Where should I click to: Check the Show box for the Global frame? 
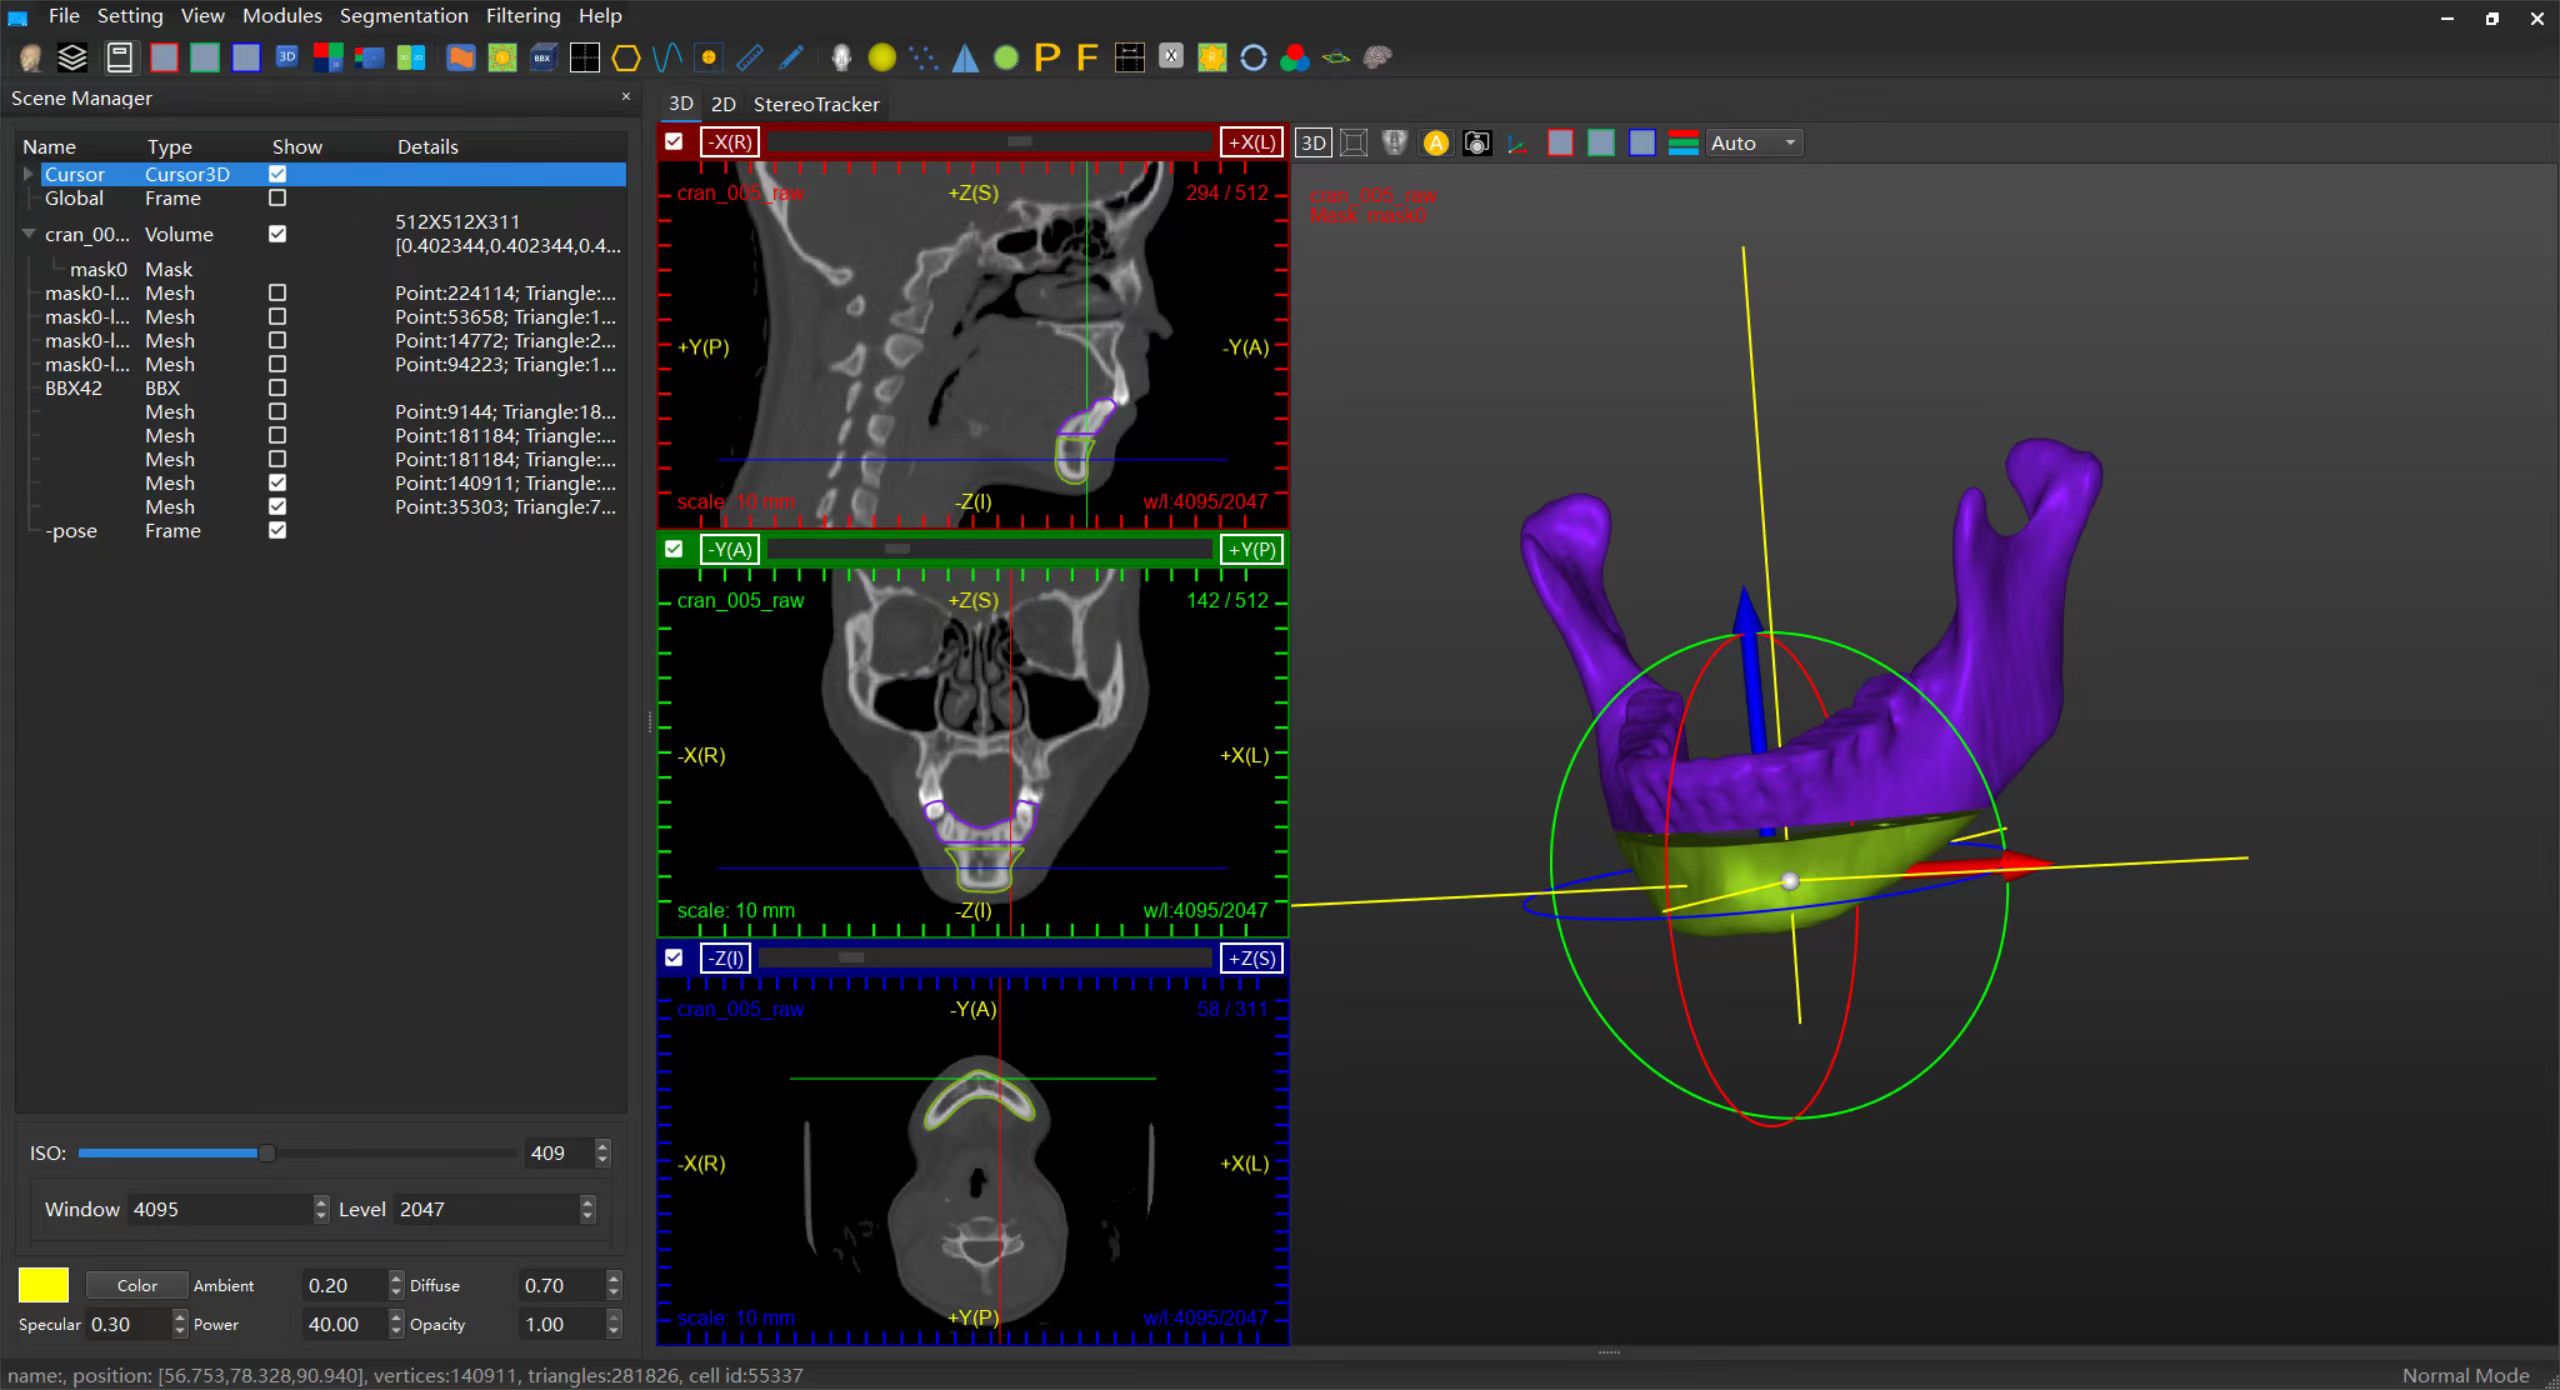click(277, 198)
